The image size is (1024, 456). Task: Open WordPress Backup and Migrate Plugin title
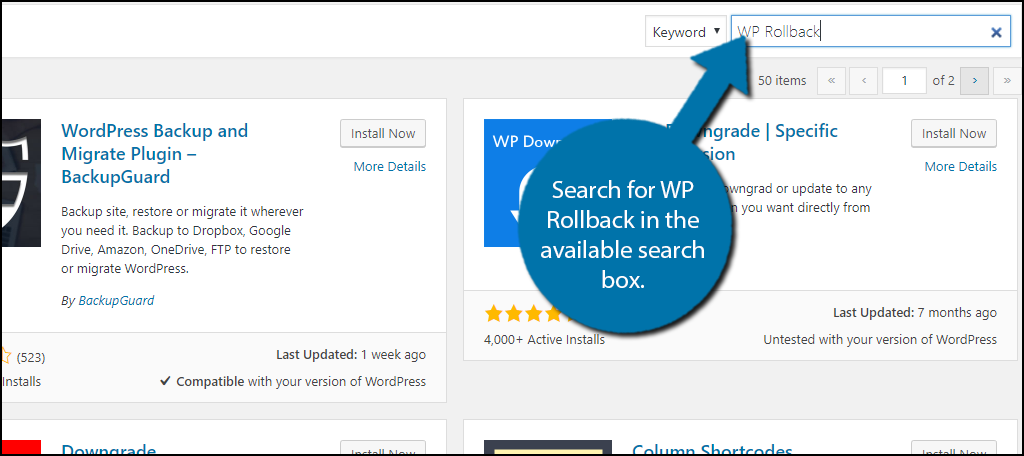point(154,154)
